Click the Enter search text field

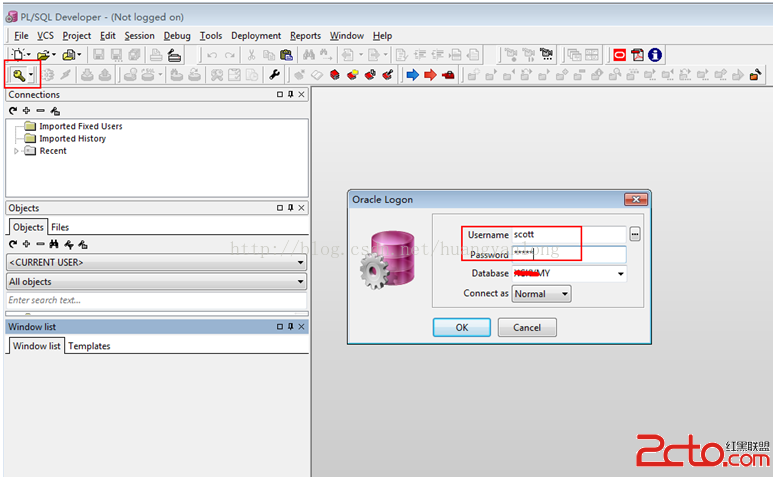(x=156, y=300)
